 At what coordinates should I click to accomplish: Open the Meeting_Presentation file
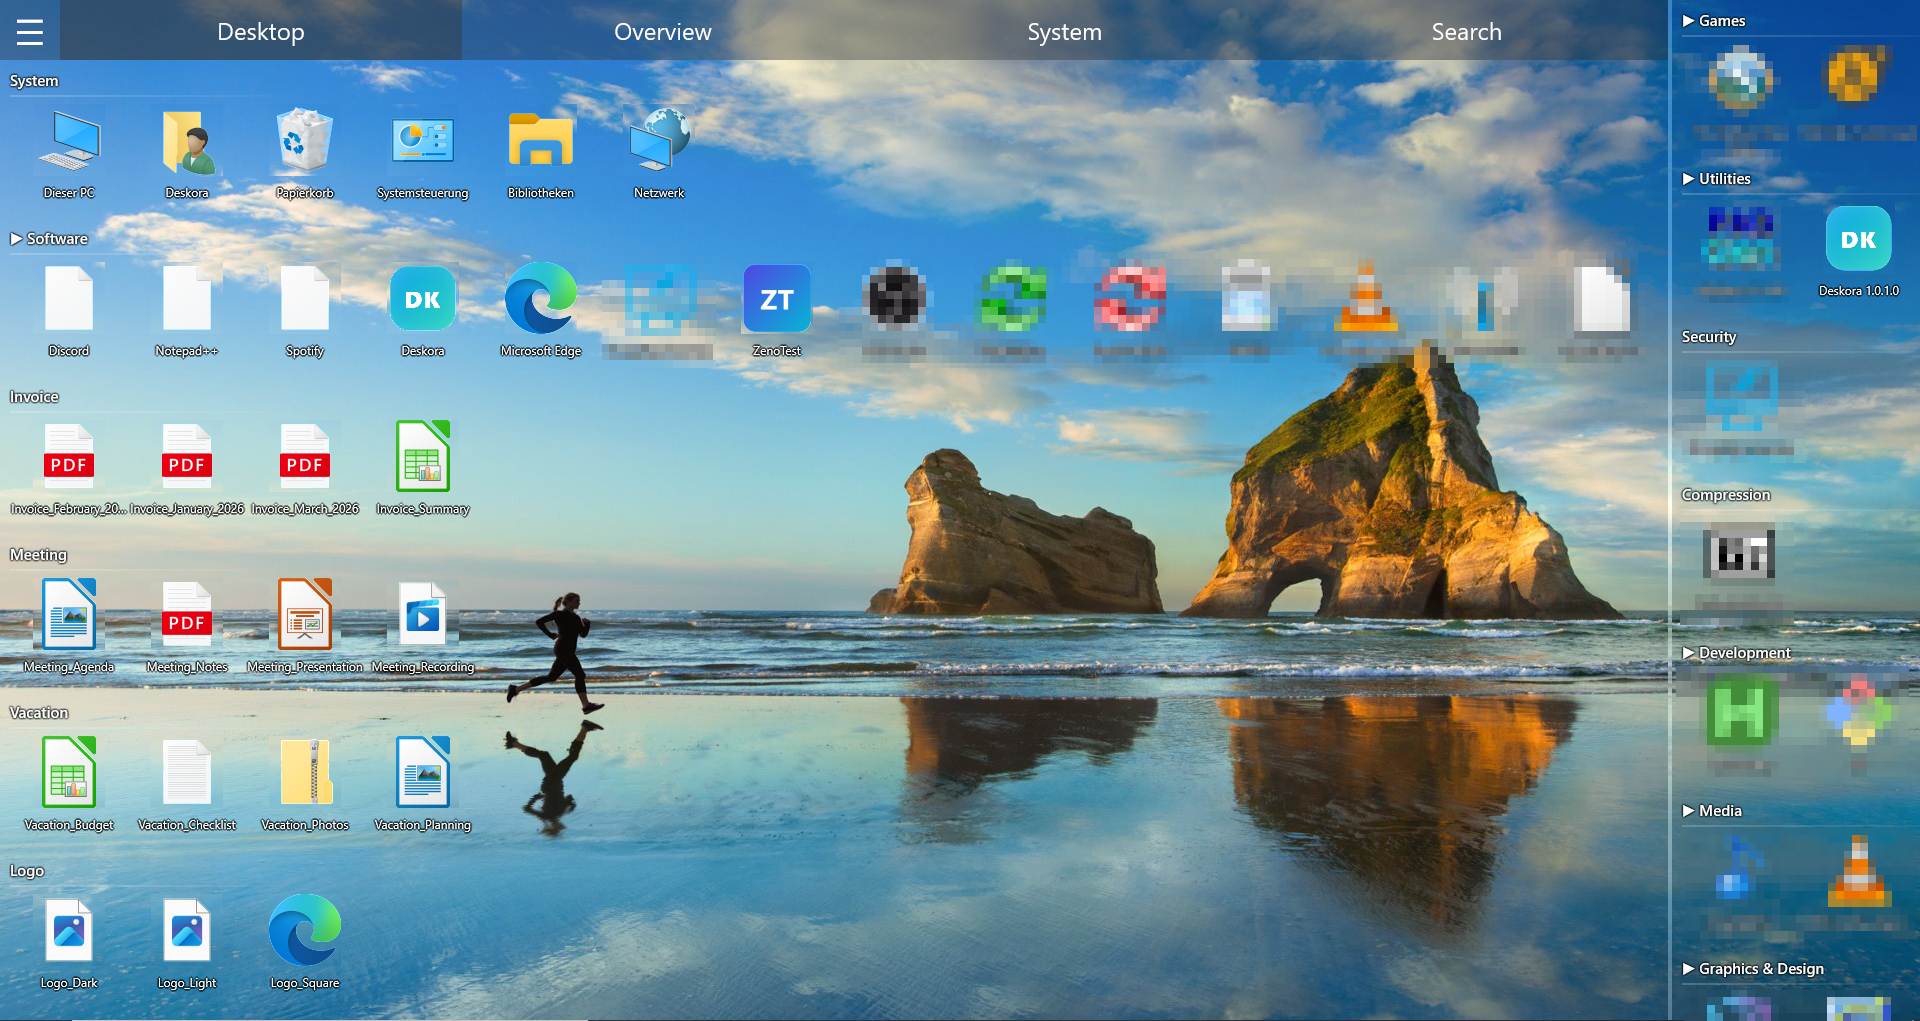tap(304, 614)
